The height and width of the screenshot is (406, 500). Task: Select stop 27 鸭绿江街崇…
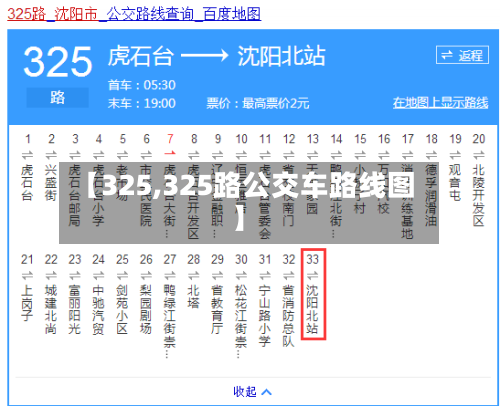(x=170, y=322)
